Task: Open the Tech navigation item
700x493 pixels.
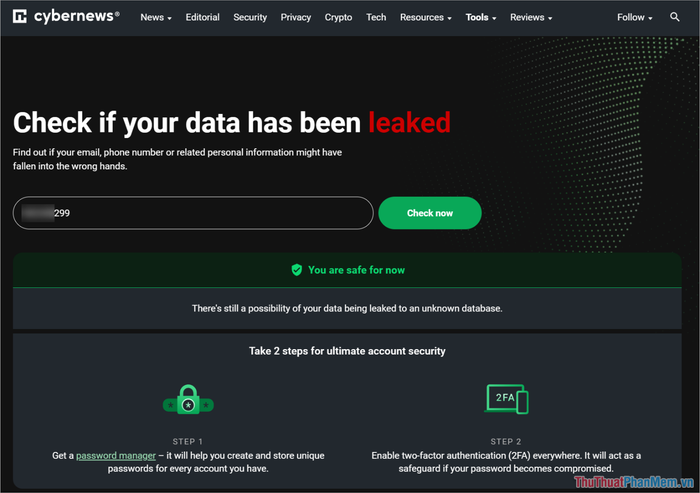Action: tap(376, 17)
